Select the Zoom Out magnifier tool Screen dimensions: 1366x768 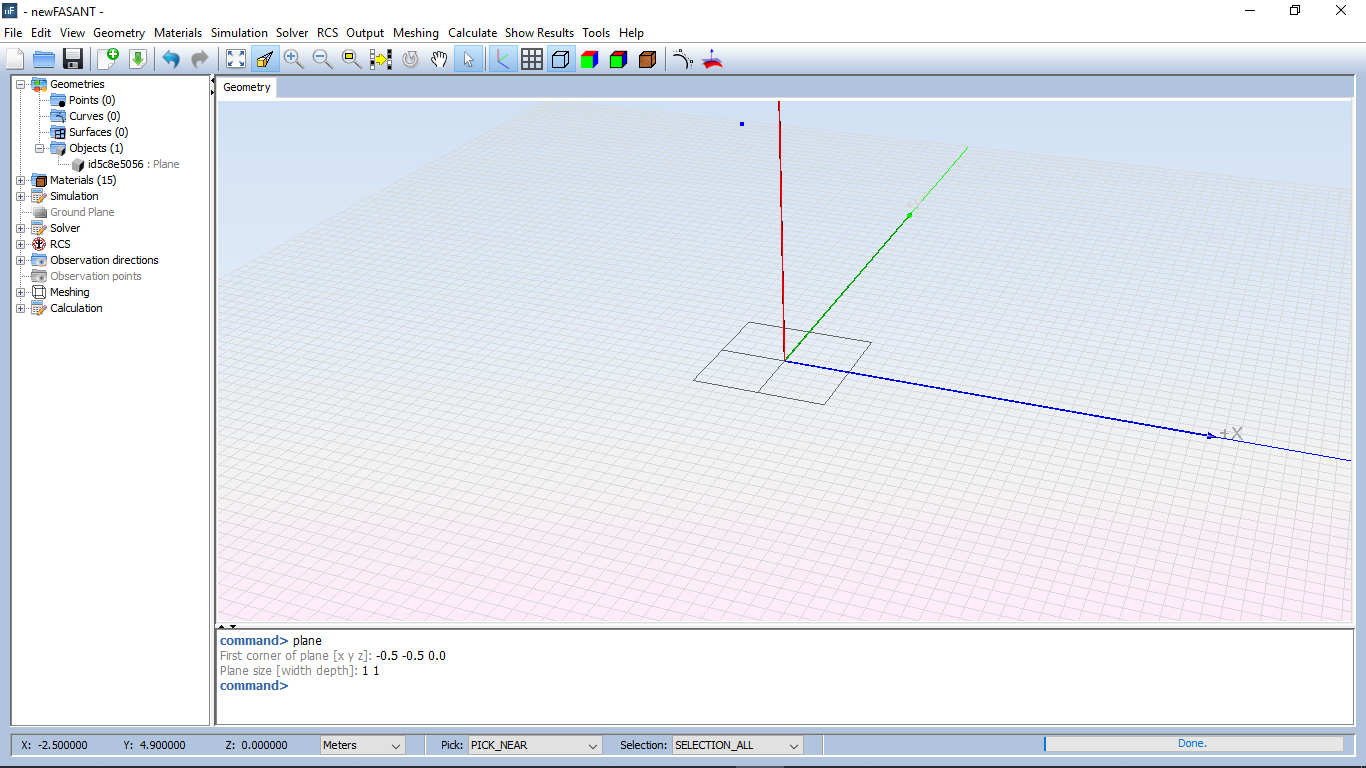[322, 59]
